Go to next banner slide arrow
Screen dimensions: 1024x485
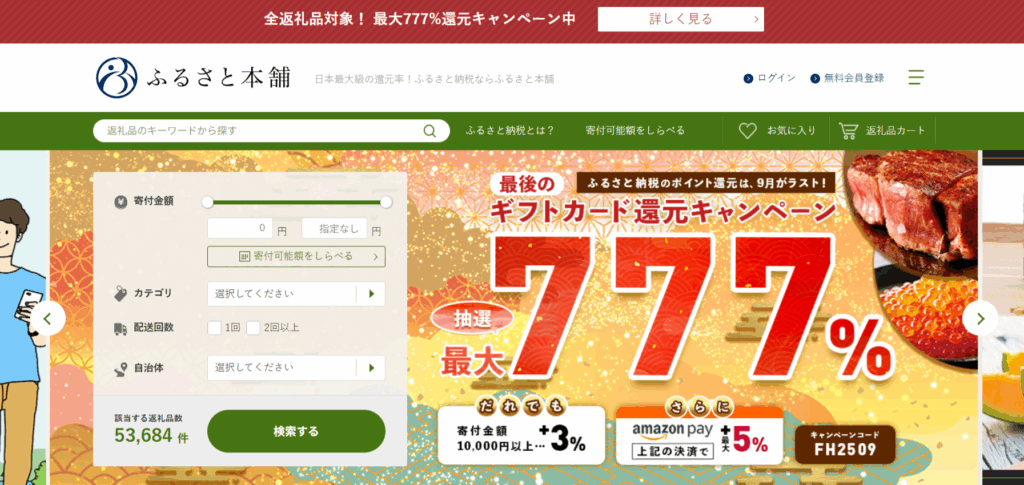[980, 319]
